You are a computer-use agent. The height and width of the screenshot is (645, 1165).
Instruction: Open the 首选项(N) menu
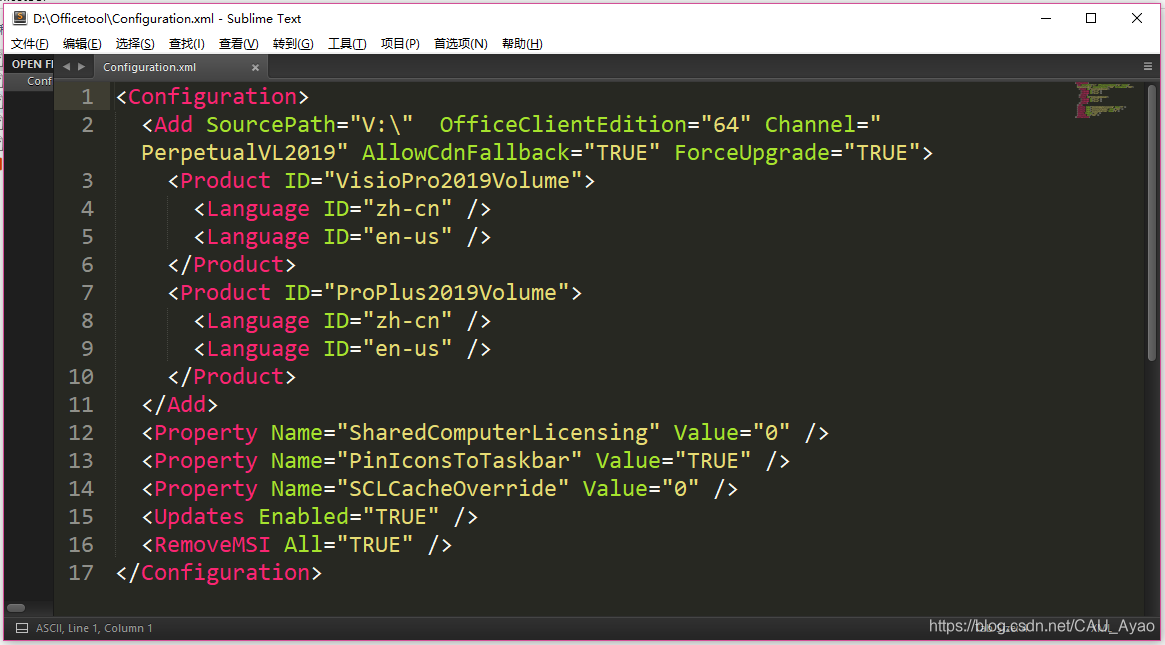click(x=461, y=44)
